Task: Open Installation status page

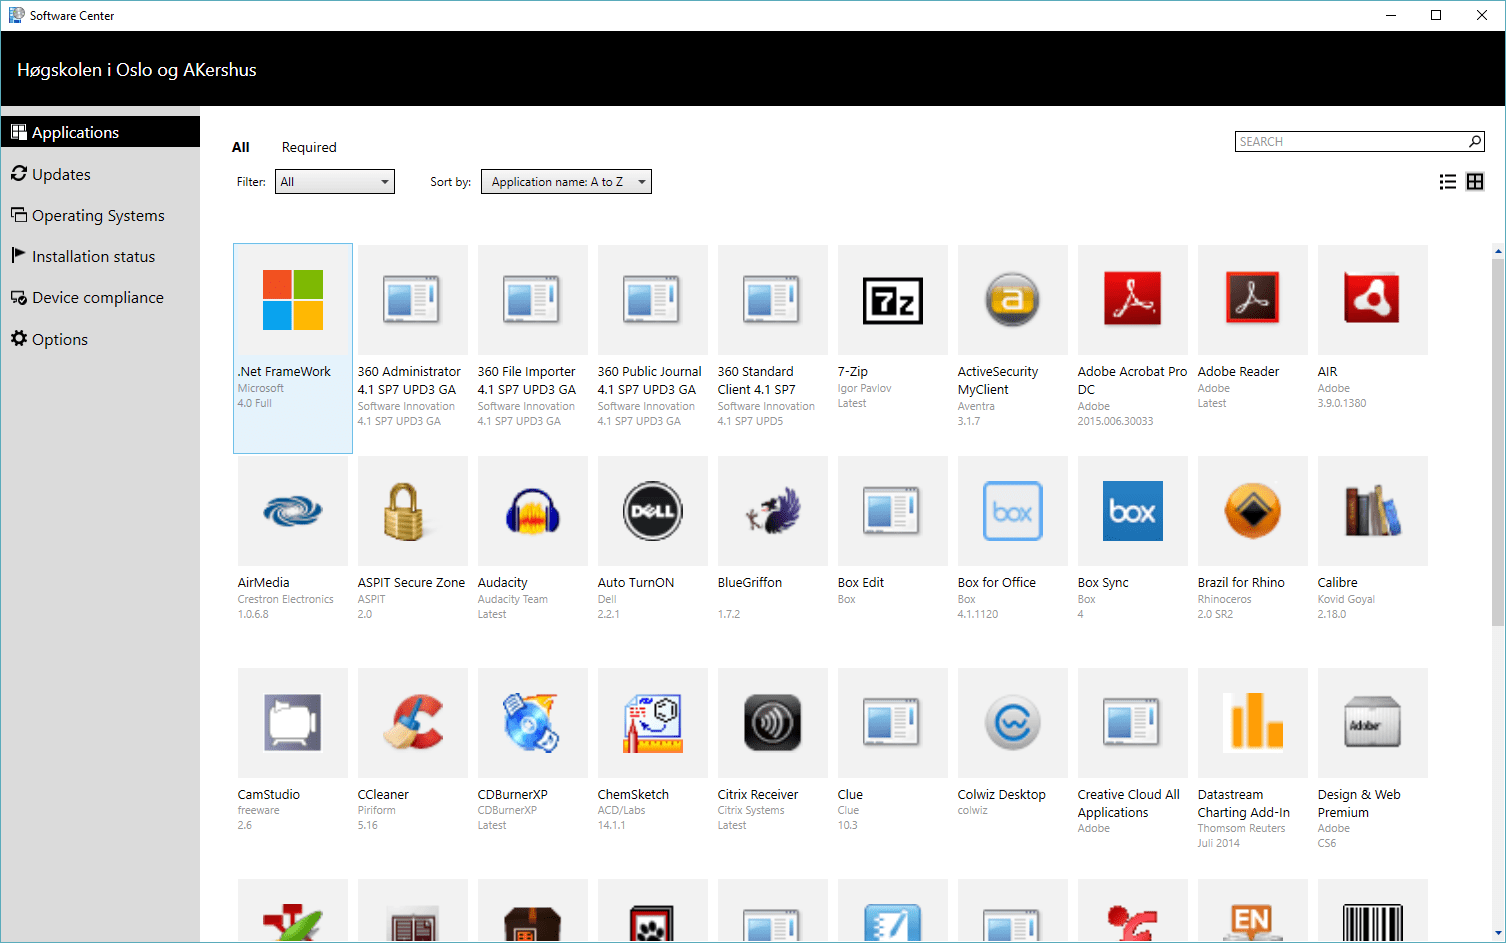Action: pyautogui.click(x=93, y=256)
